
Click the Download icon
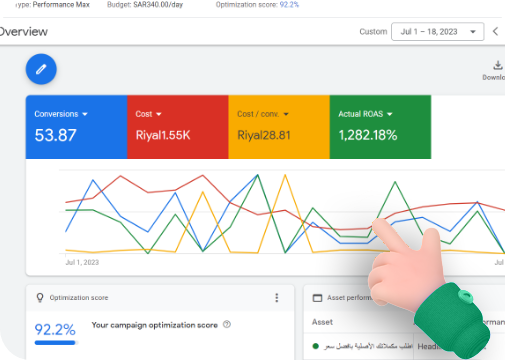pos(498,65)
